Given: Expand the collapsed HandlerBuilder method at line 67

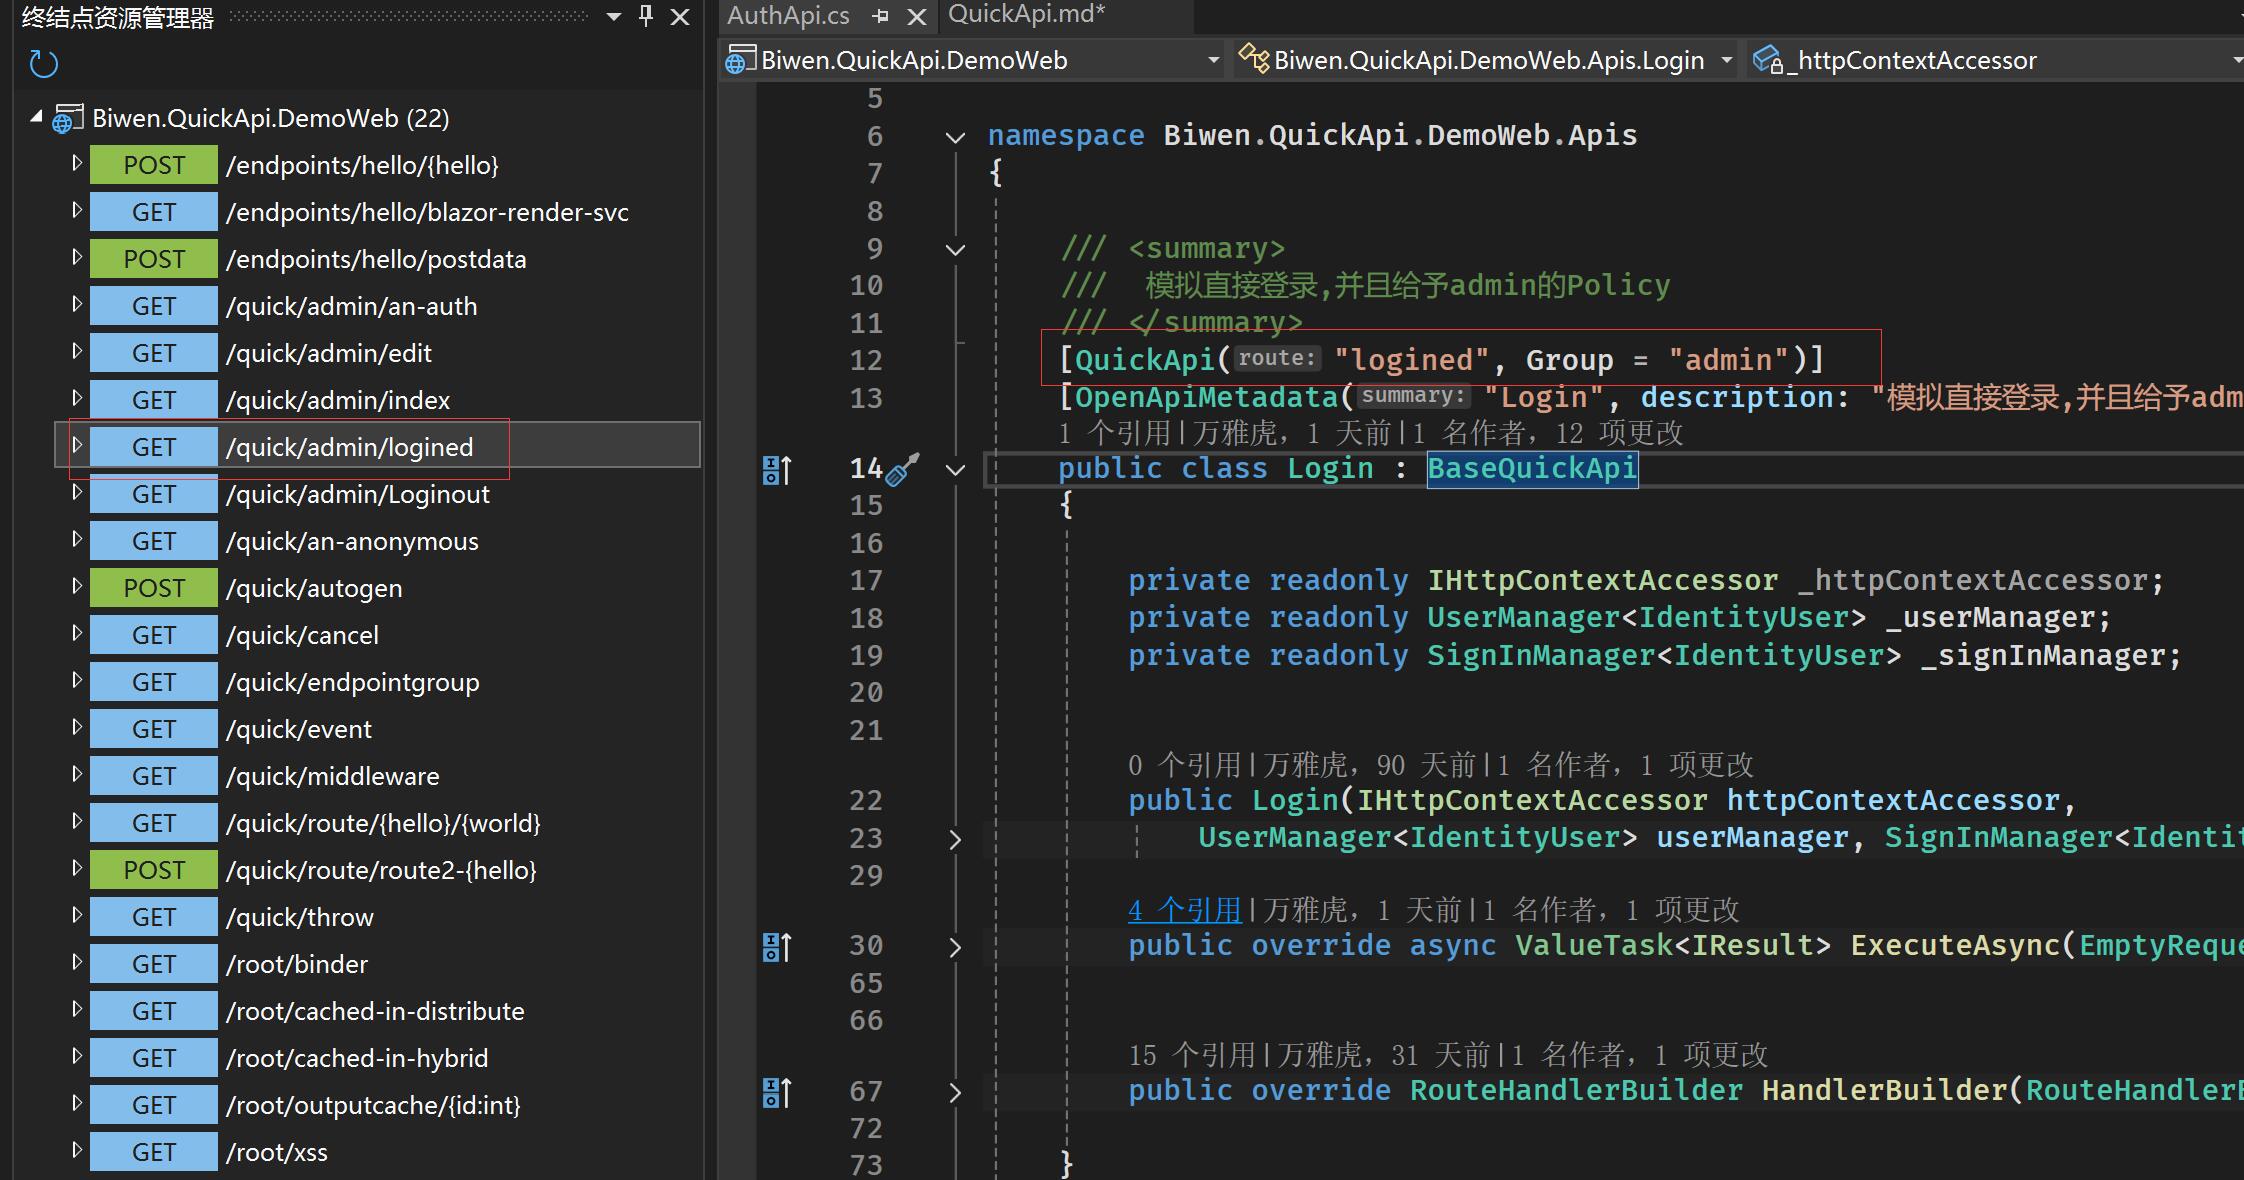Looking at the screenshot, I should pos(955,1092).
